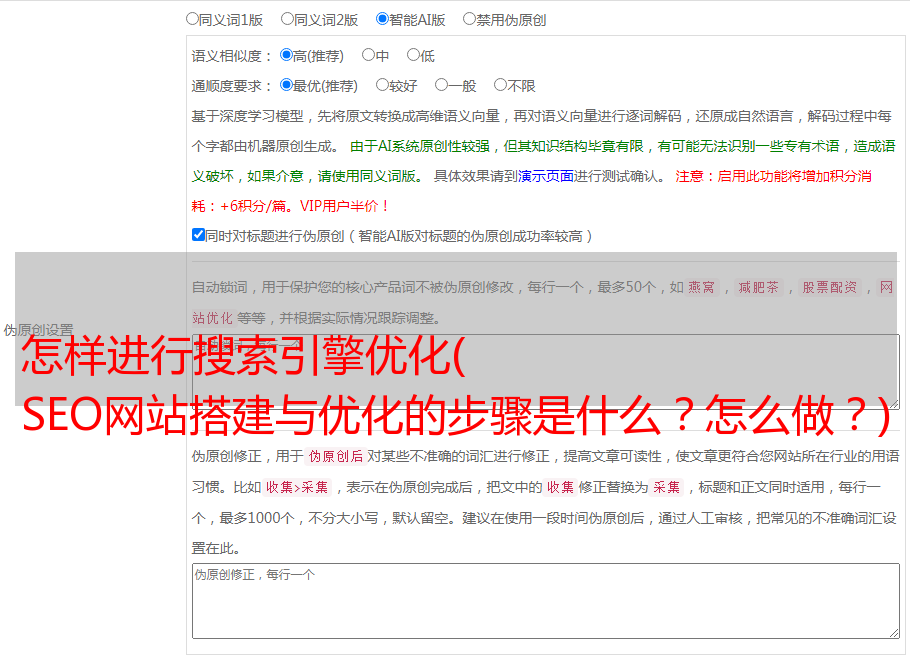Click the 燕窝 example keyword
This screenshot has height=658, width=911.
point(702,287)
